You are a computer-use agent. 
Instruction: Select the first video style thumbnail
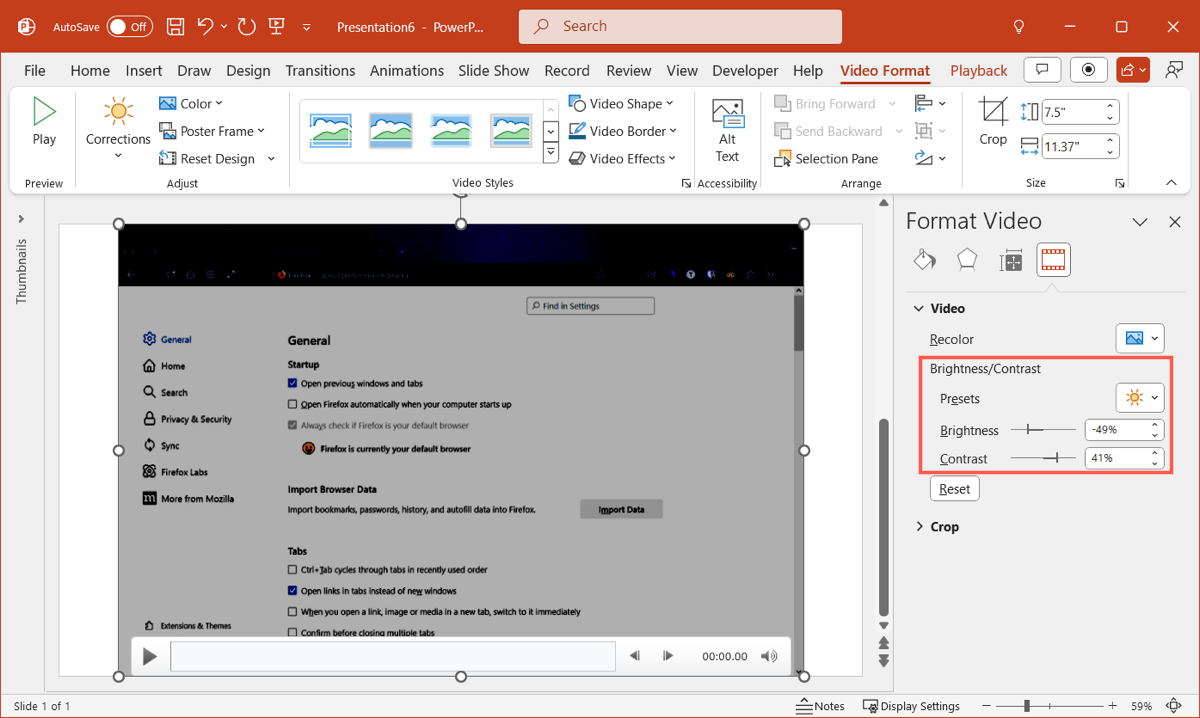(x=331, y=130)
